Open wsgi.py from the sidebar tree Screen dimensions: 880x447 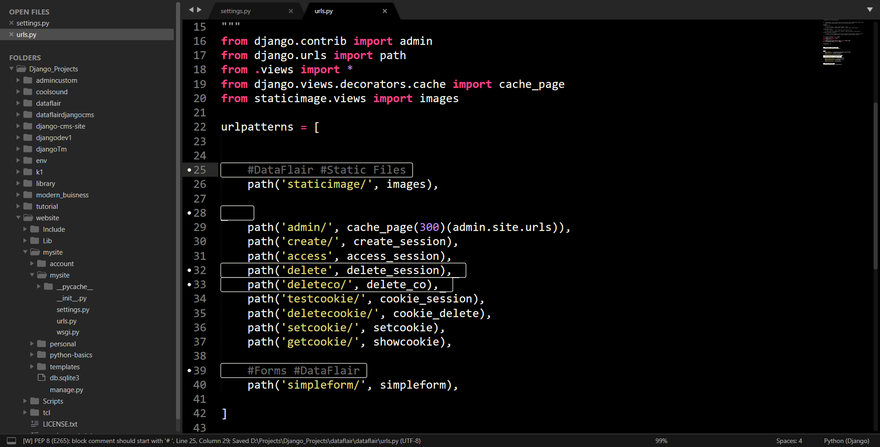click(67, 332)
